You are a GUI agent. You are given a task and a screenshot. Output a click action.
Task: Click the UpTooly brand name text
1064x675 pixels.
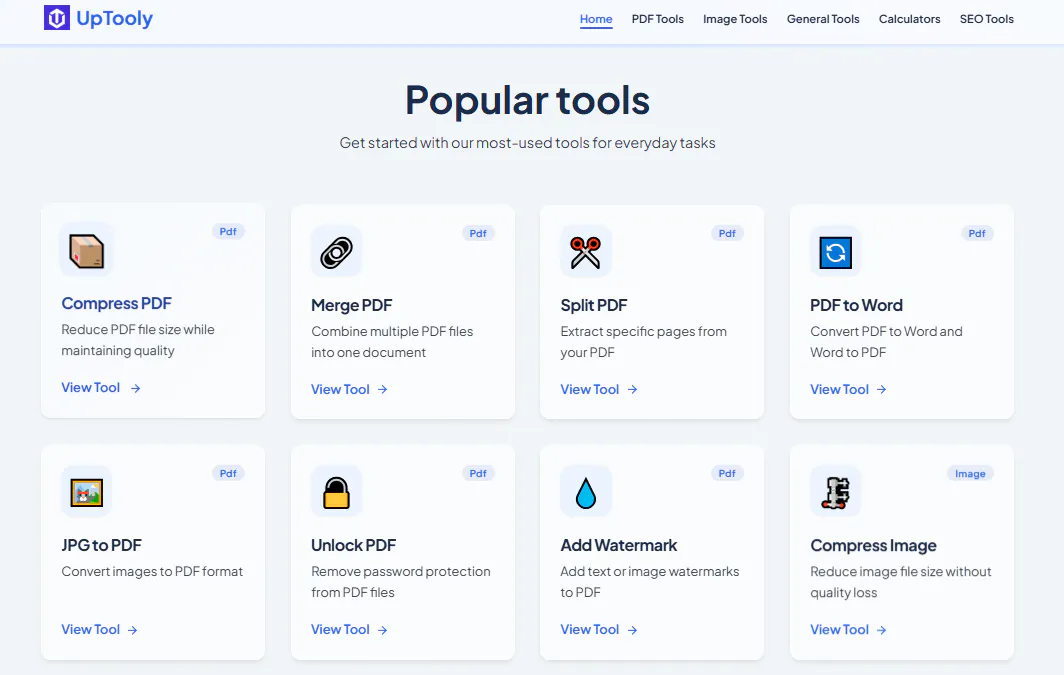pos(115,18)
